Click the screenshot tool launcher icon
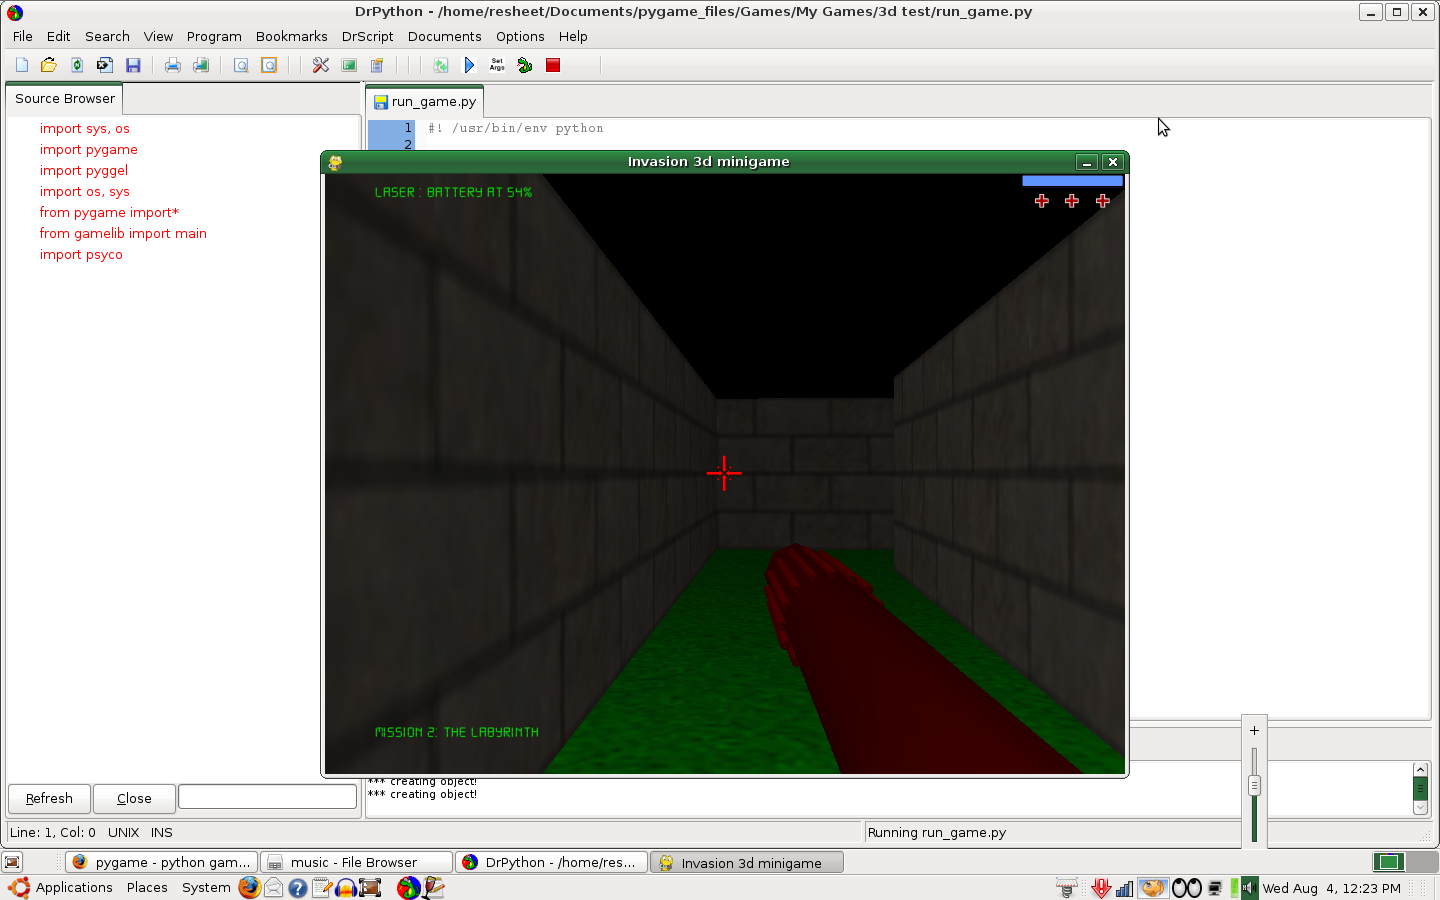Screen dimensions: 1440x900 pos(370,887)
